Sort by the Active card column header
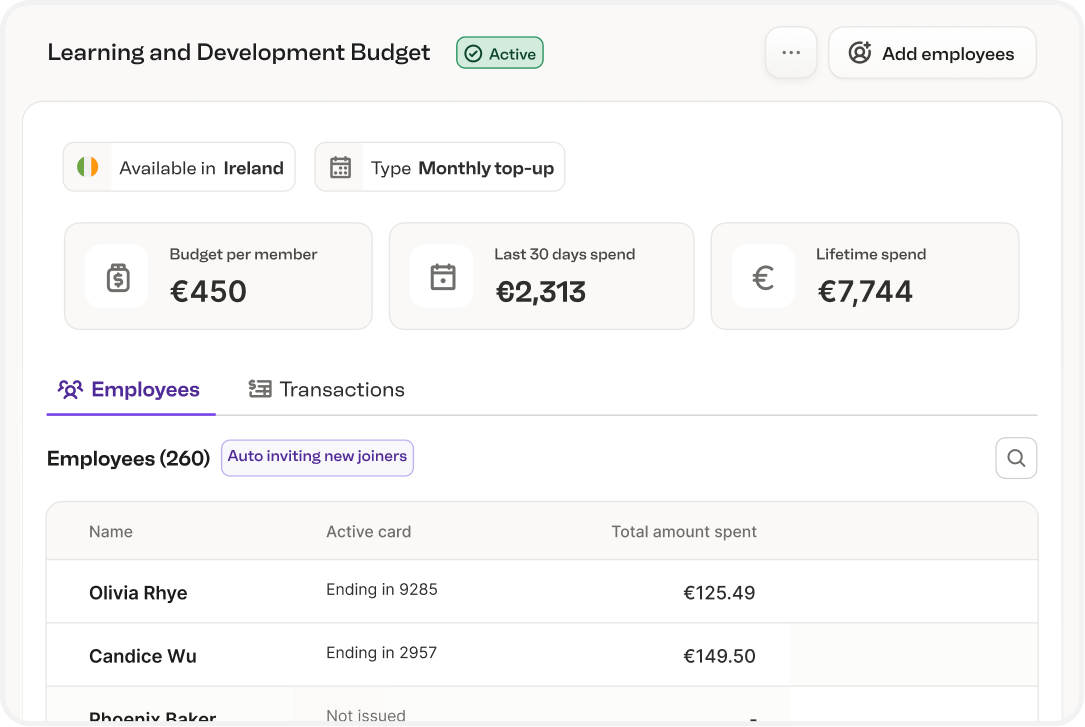Screen dimensions: 1085x727 click(368, 532)
